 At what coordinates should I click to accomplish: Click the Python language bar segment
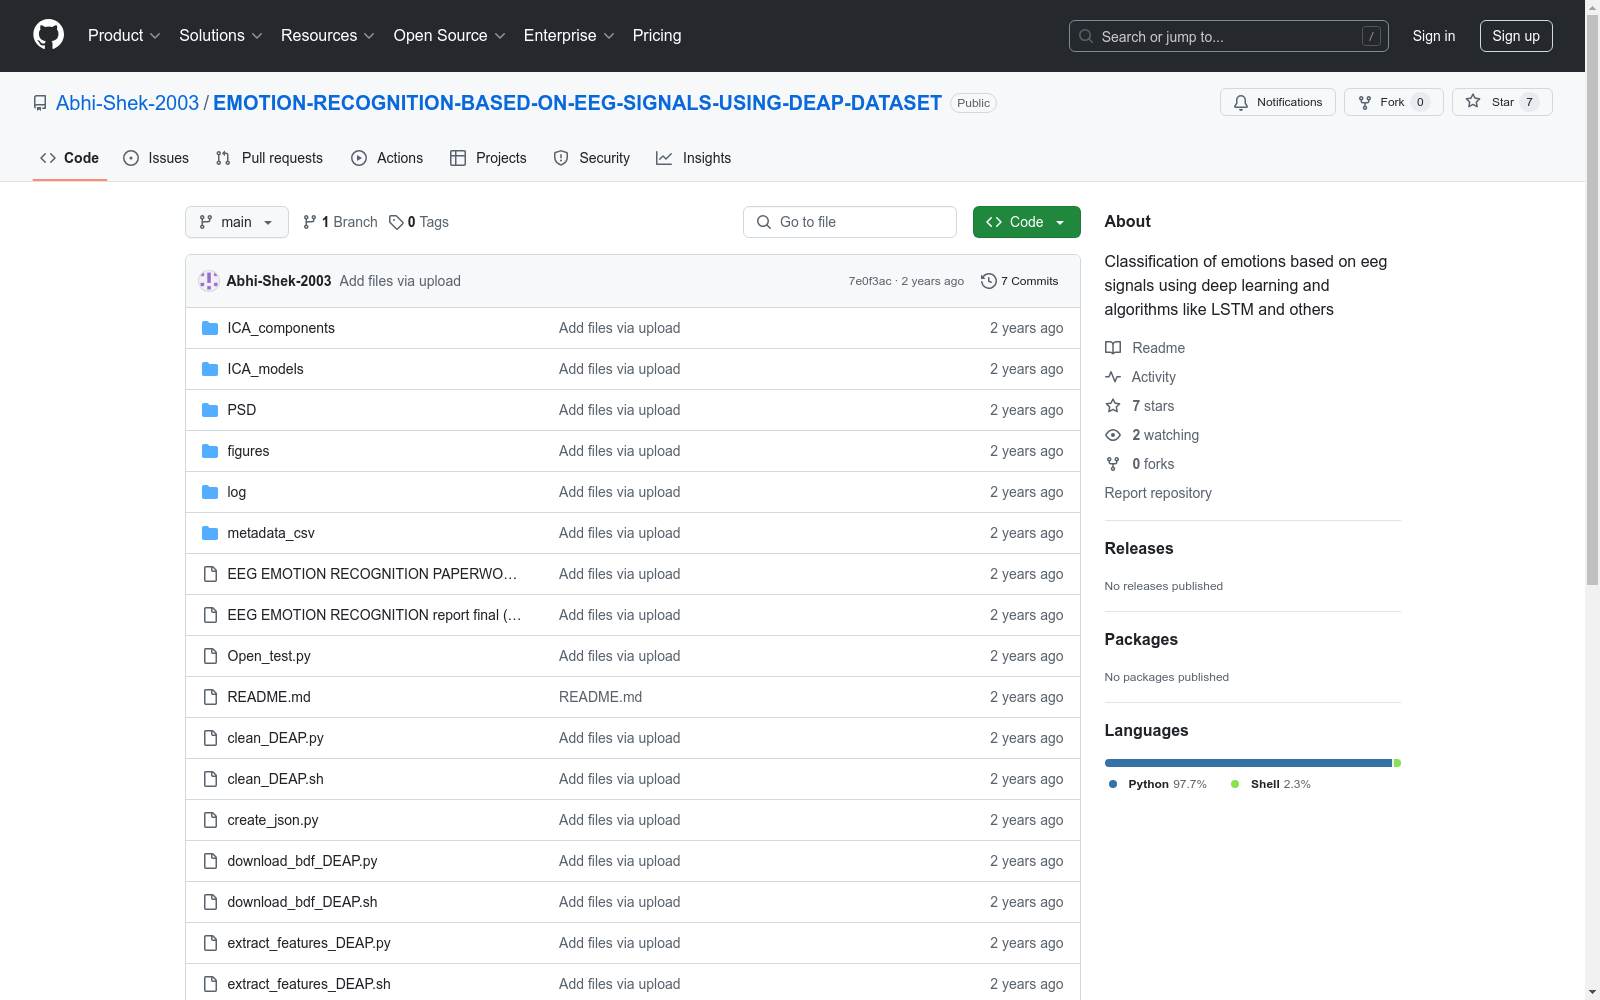(1247, 763)
